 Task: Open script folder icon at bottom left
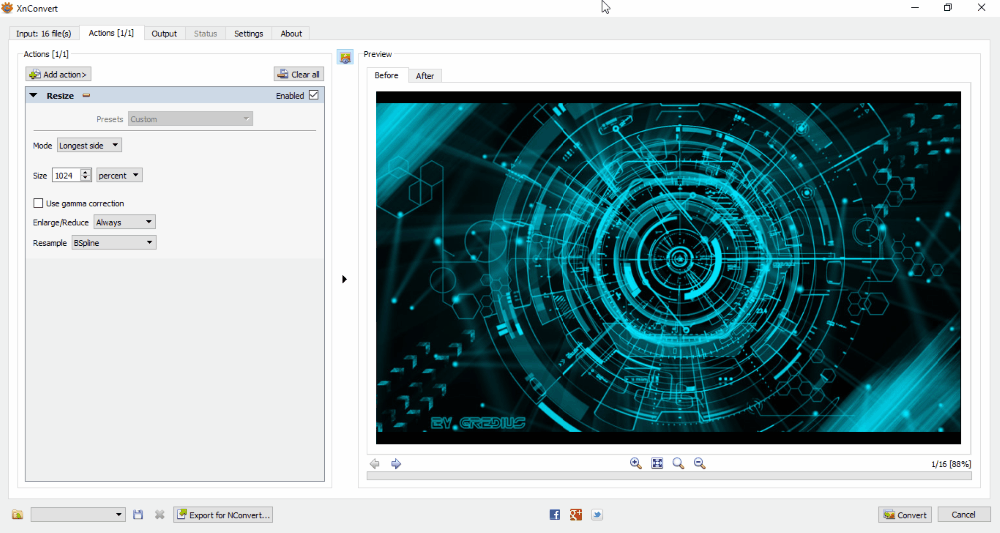coord(17,515)
